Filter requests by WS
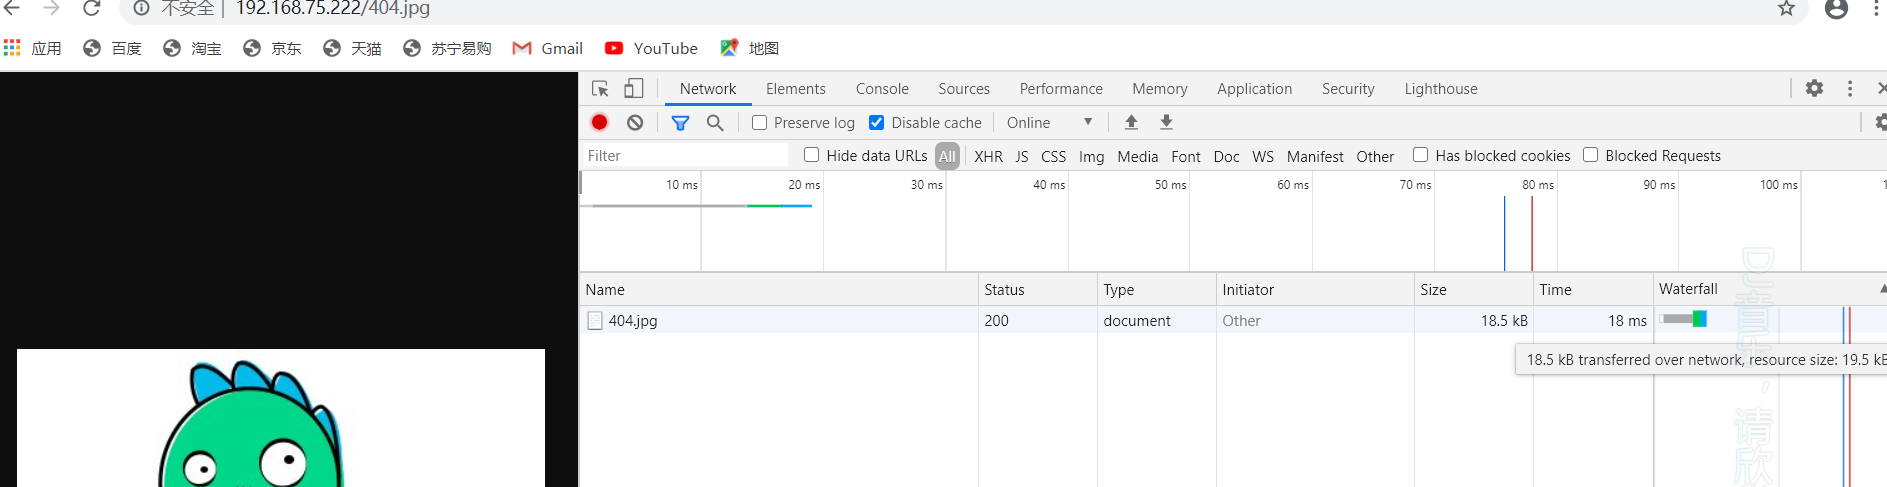The image size is (1887, 487). coord(1263,156)
